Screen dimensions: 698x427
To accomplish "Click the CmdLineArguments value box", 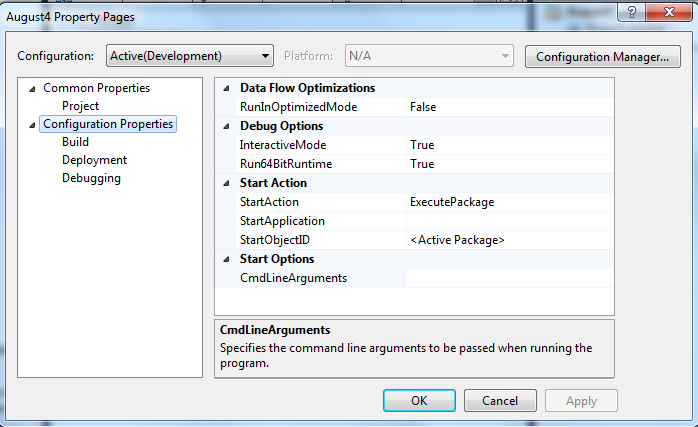I will (509, 278).
